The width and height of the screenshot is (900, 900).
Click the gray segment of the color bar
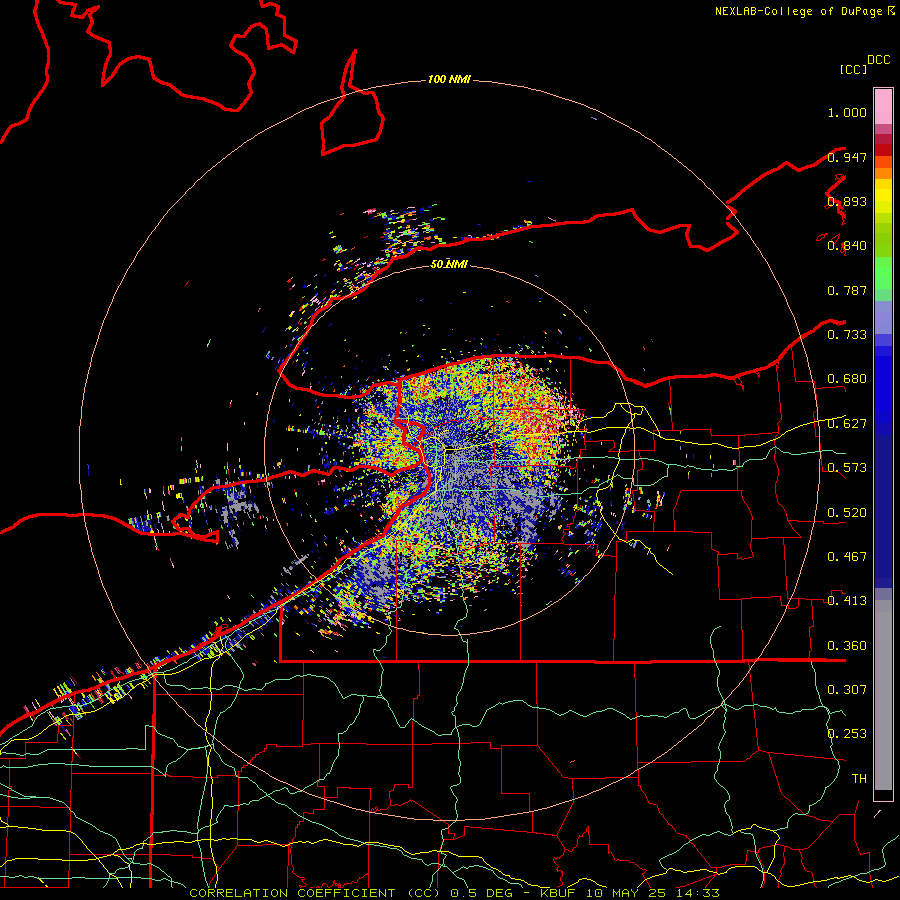(x=883, y=695)
